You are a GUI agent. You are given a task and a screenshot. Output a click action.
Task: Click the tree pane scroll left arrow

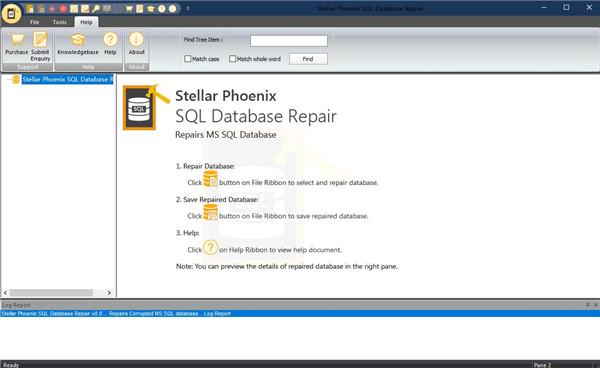tap(5, 293)
